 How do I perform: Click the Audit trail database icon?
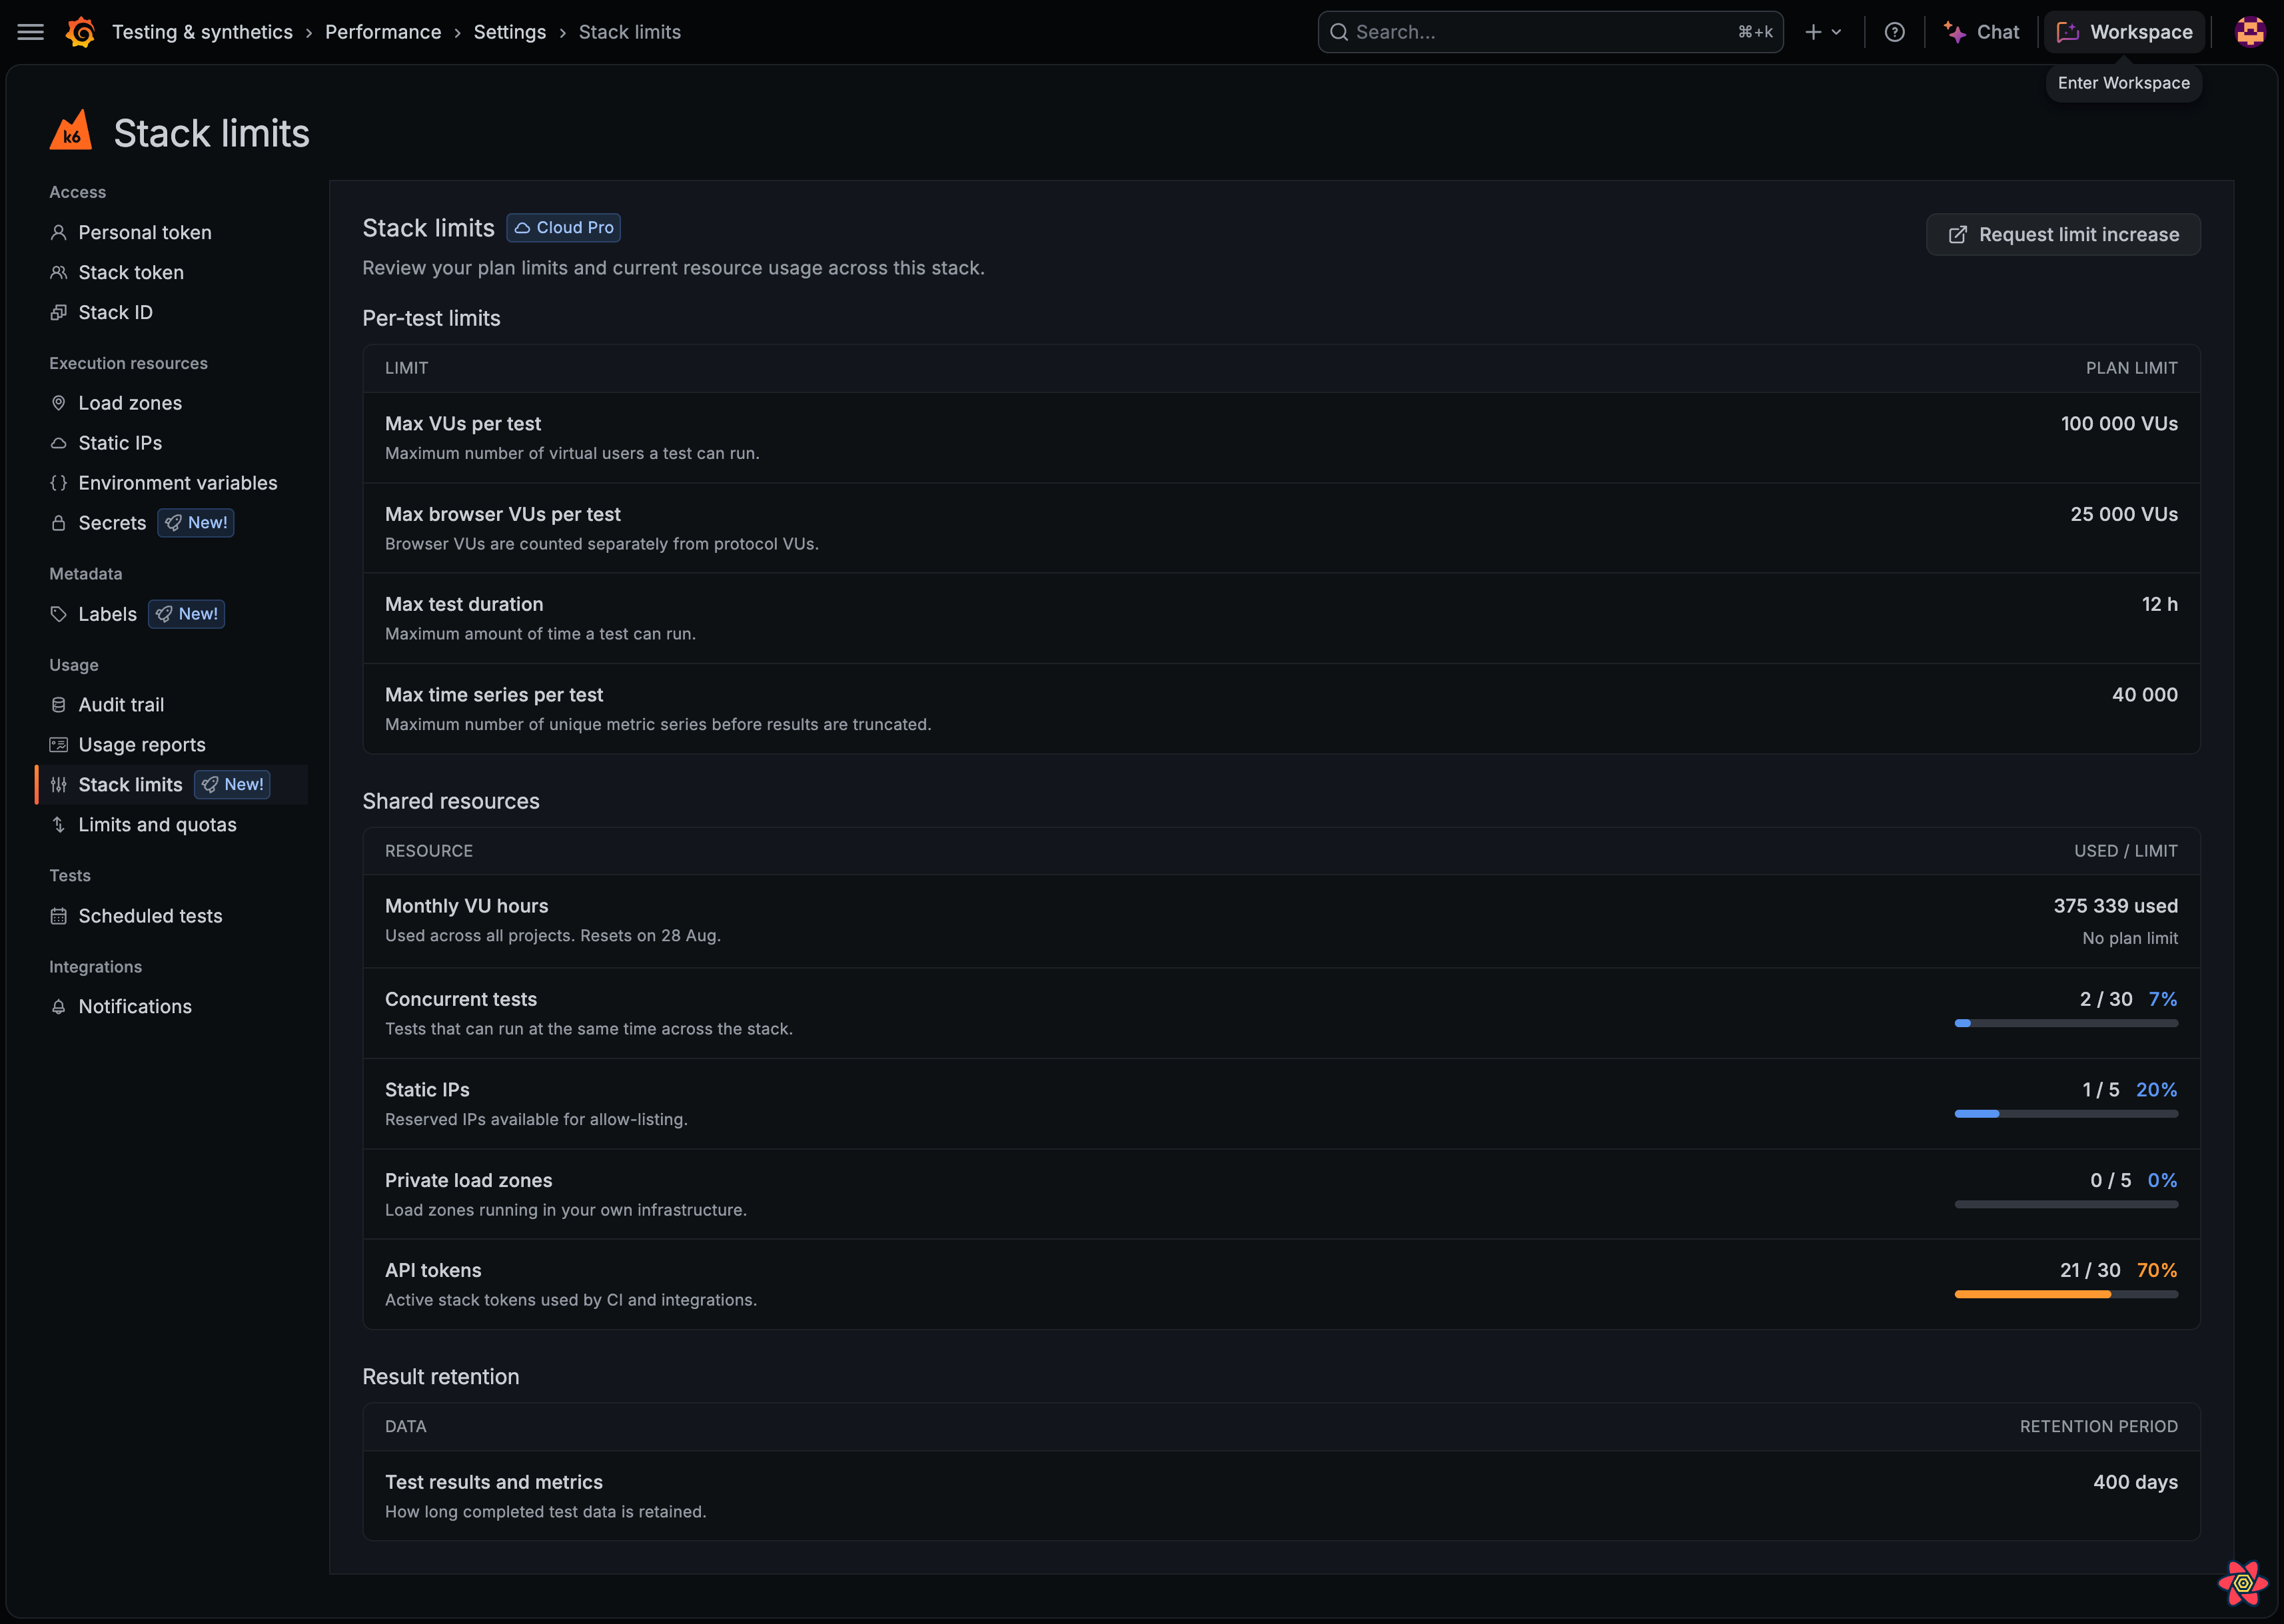coord(59,705)
